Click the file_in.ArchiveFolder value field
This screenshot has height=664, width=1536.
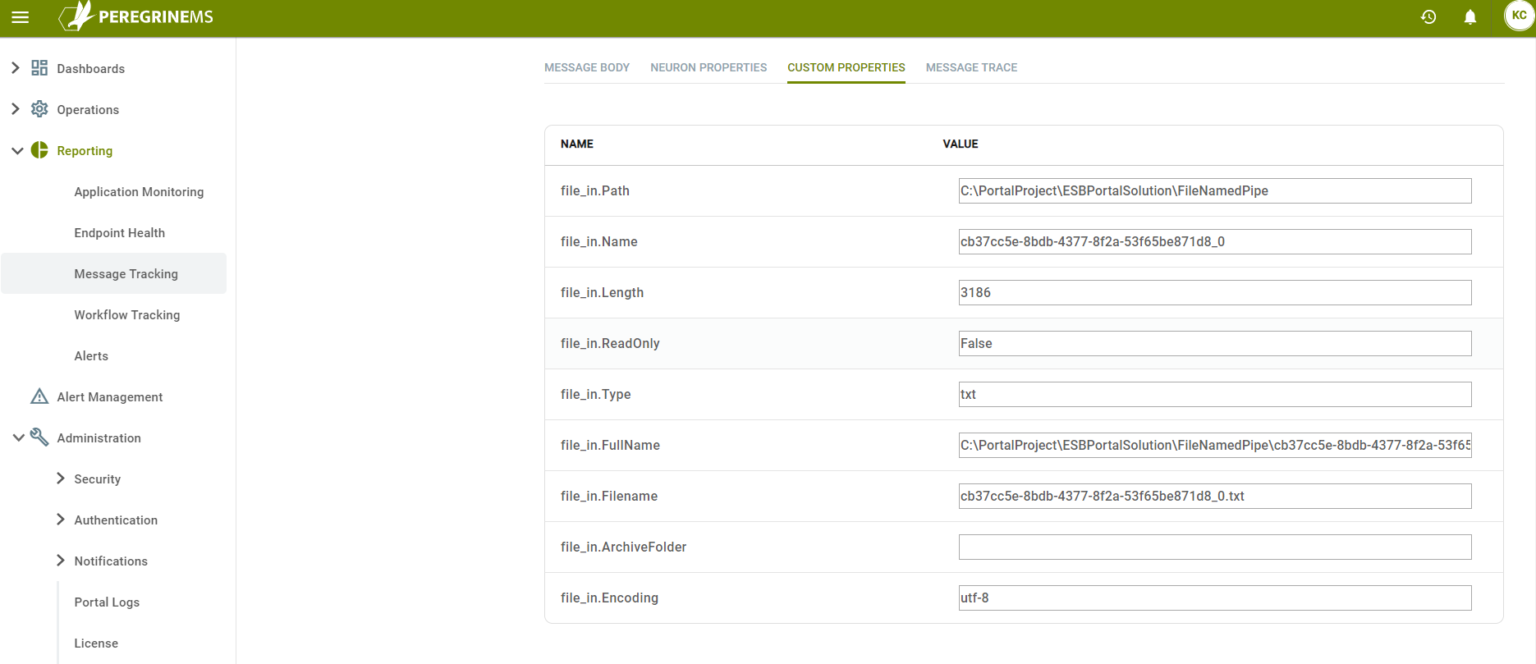click(1214, 547)
